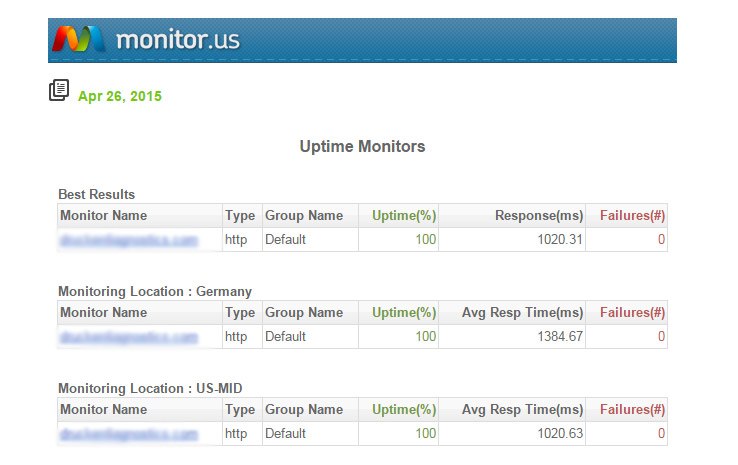Open the blurred monitor link under US-MID
Viewport: 738px width, 465px height.
click(x=129, y=434)
